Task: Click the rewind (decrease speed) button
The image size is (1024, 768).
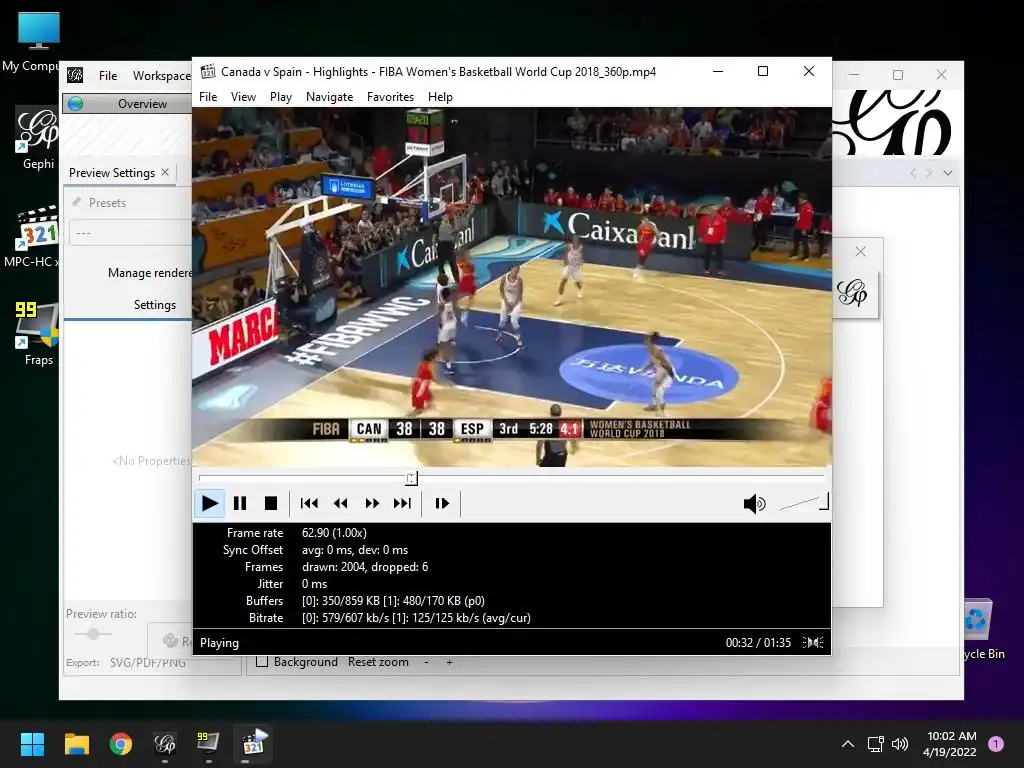Action: [x=340, y=504]
